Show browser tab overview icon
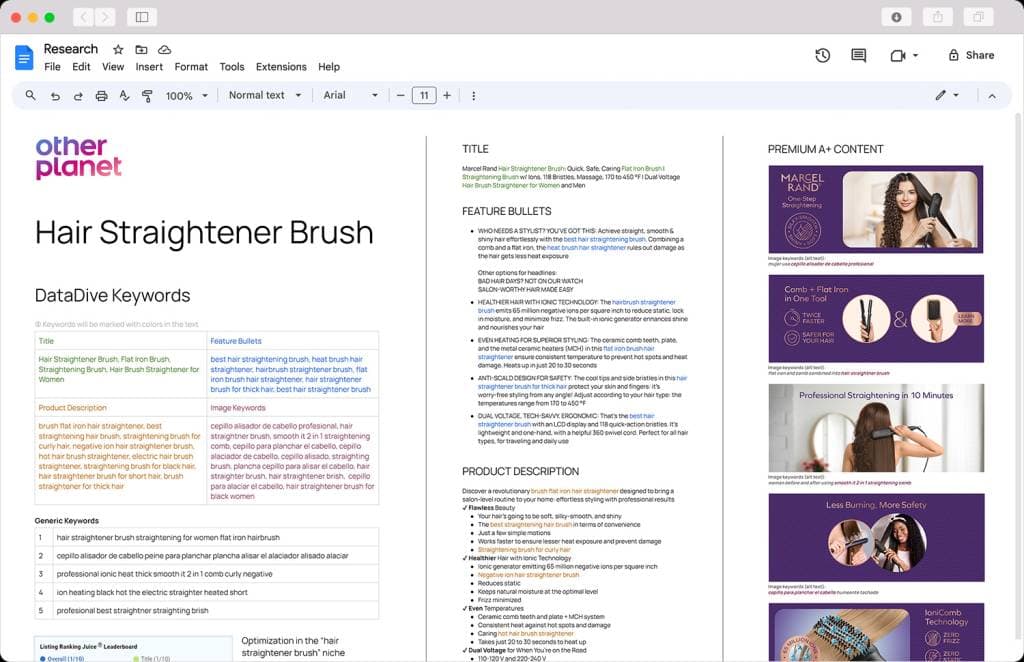 pyautogui.click(x=978, y=17)
